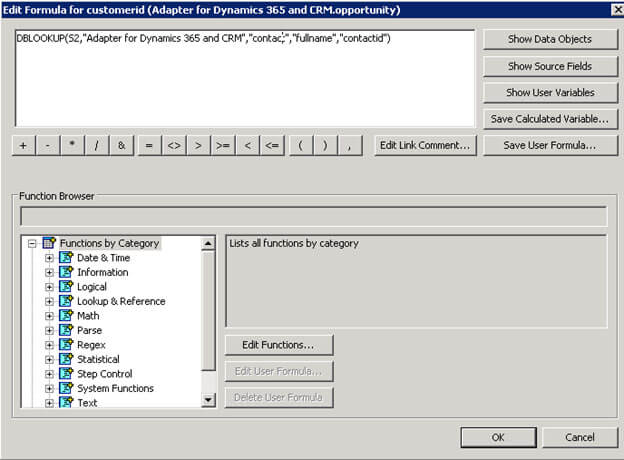Click inside the DBLOOKUP formula text box

[x=245, y=79]
